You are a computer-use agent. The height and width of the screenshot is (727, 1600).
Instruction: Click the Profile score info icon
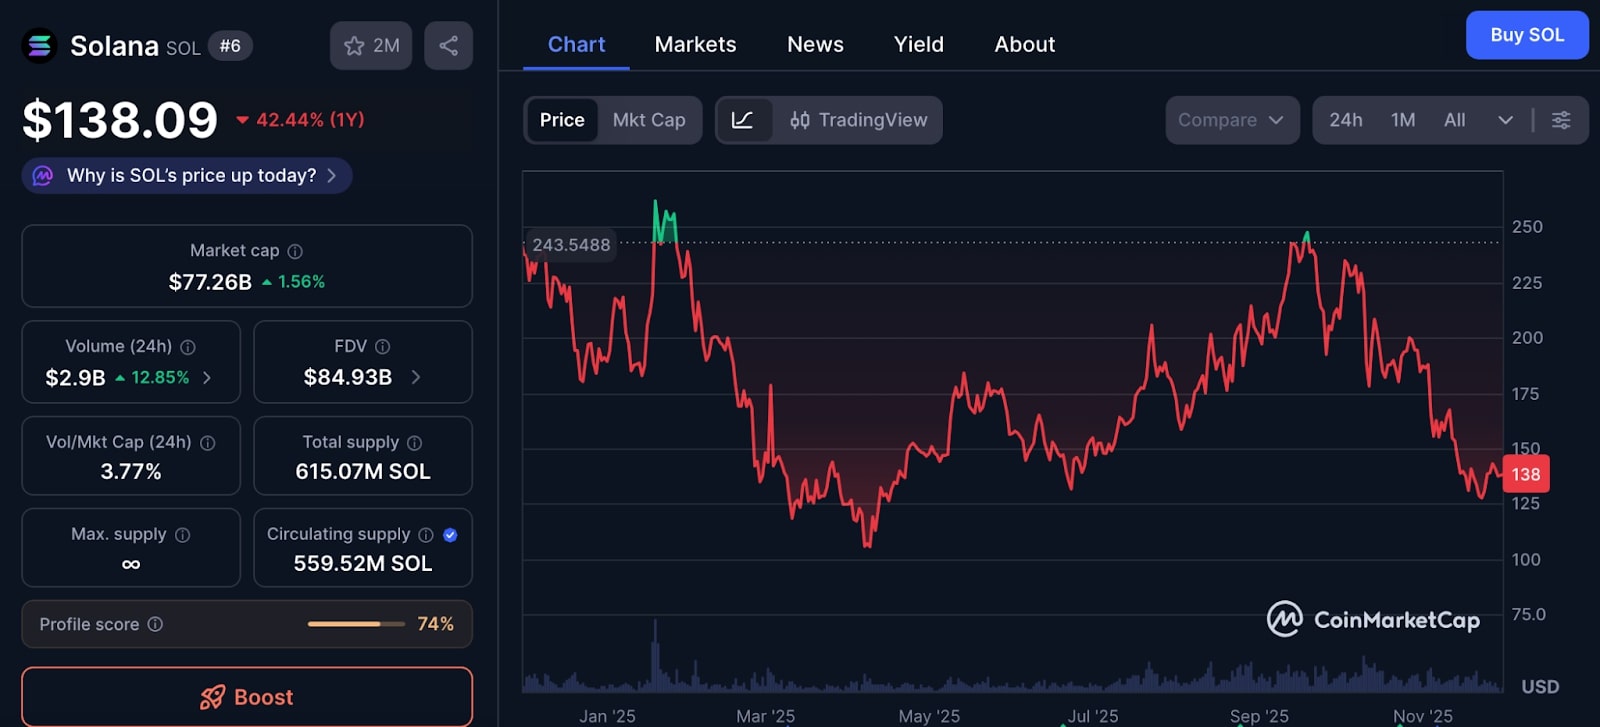coord(155,624)
